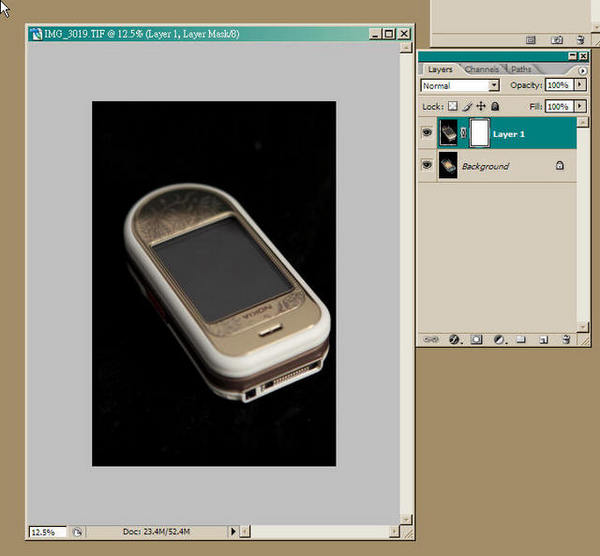This screenshot has width=600, height=556.
Task: Open the Layers panel flyout menu arrow
Action: coord(582,71)
